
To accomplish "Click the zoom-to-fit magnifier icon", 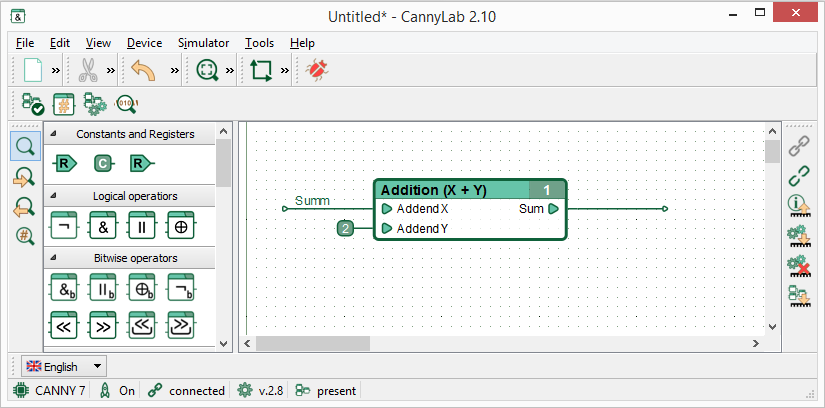I will click(x=207, y=69).
